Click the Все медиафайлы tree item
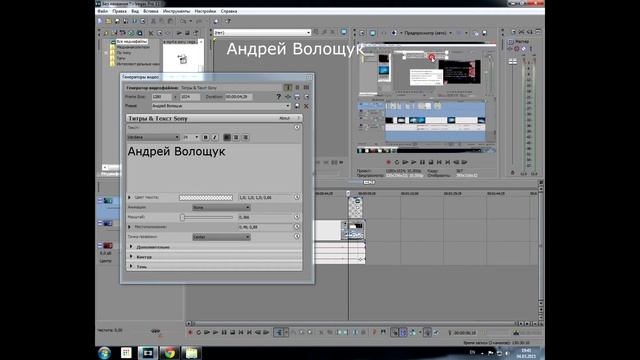 click(x=131, y=42)
